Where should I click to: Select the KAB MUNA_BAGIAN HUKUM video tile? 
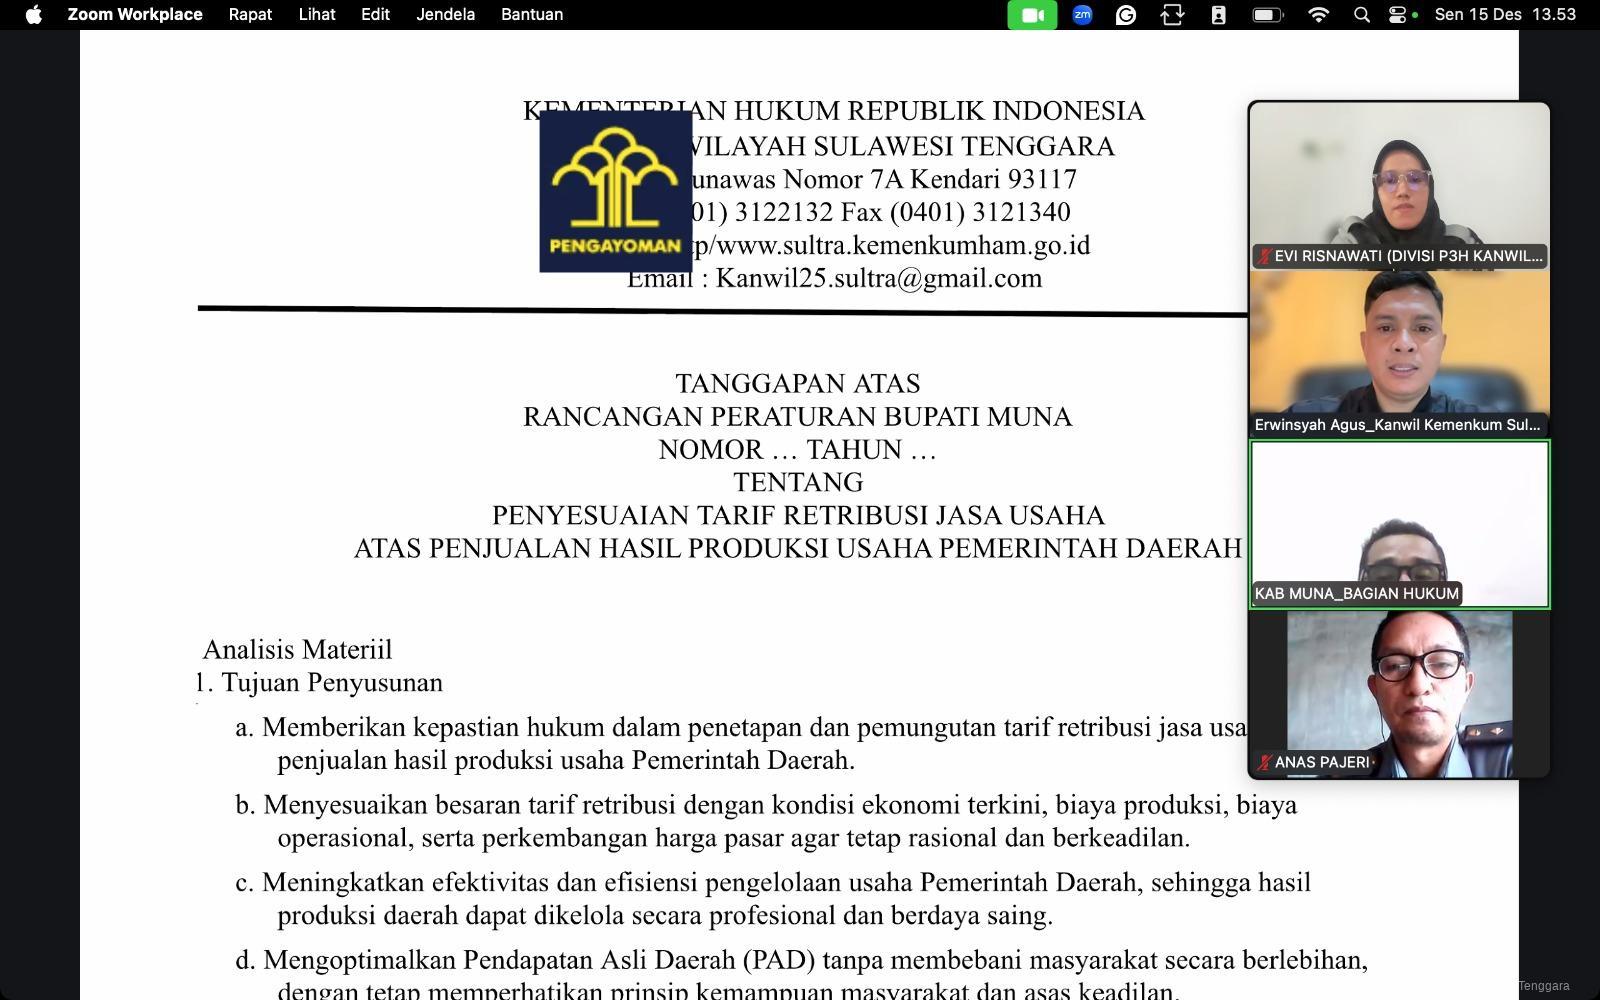[1398, 522]
